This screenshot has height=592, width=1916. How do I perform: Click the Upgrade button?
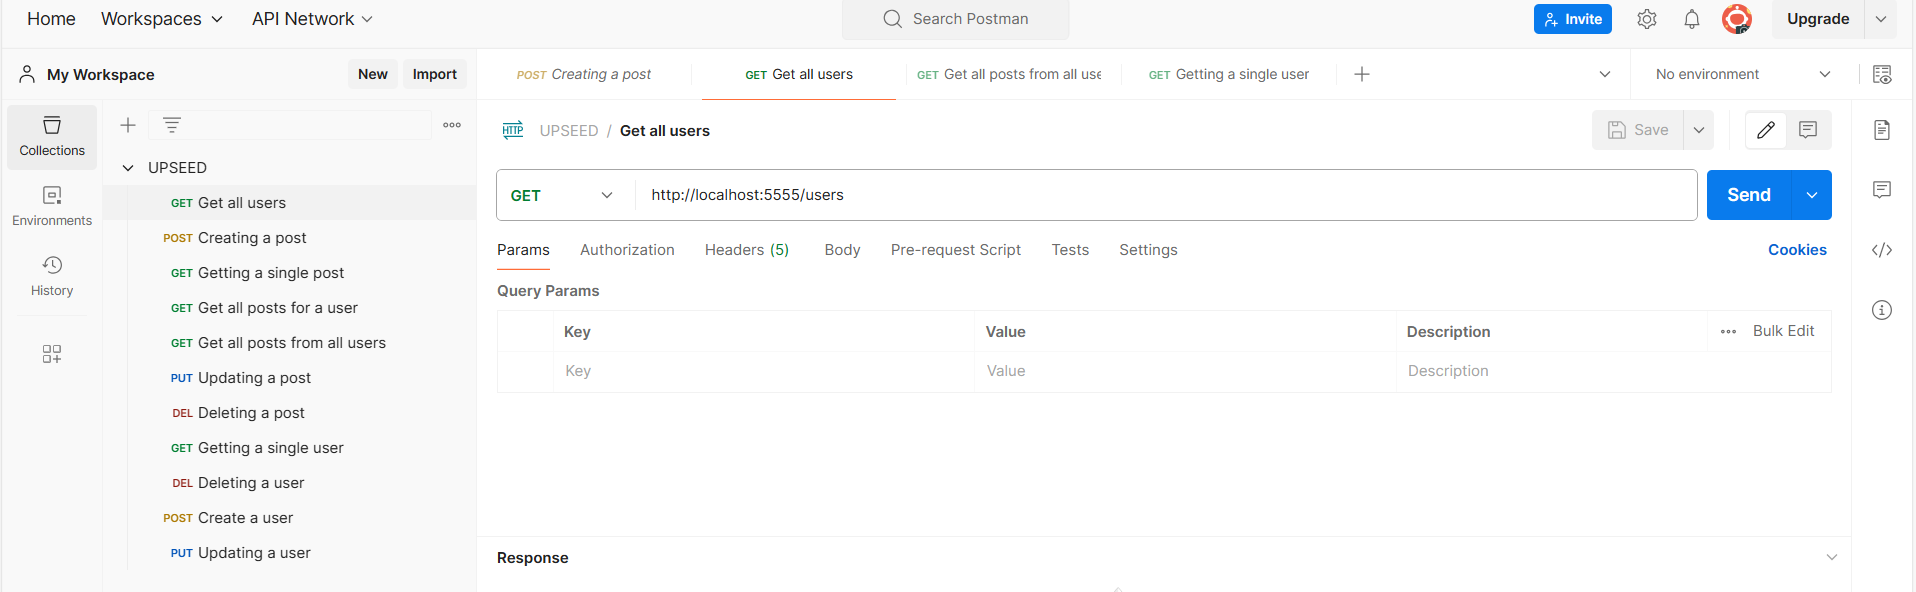point(1818,19)
